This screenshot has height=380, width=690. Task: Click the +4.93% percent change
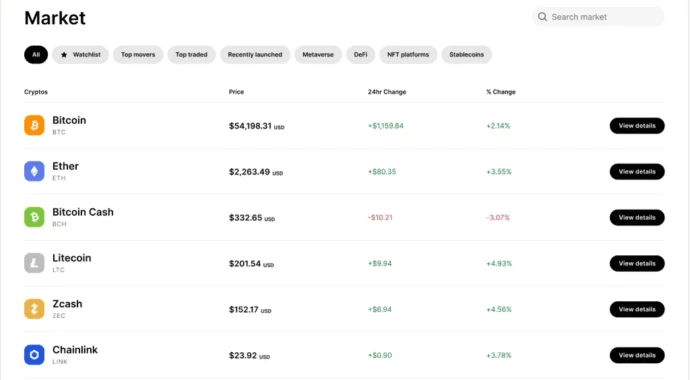pyautogui.click(x=499, y=263)
